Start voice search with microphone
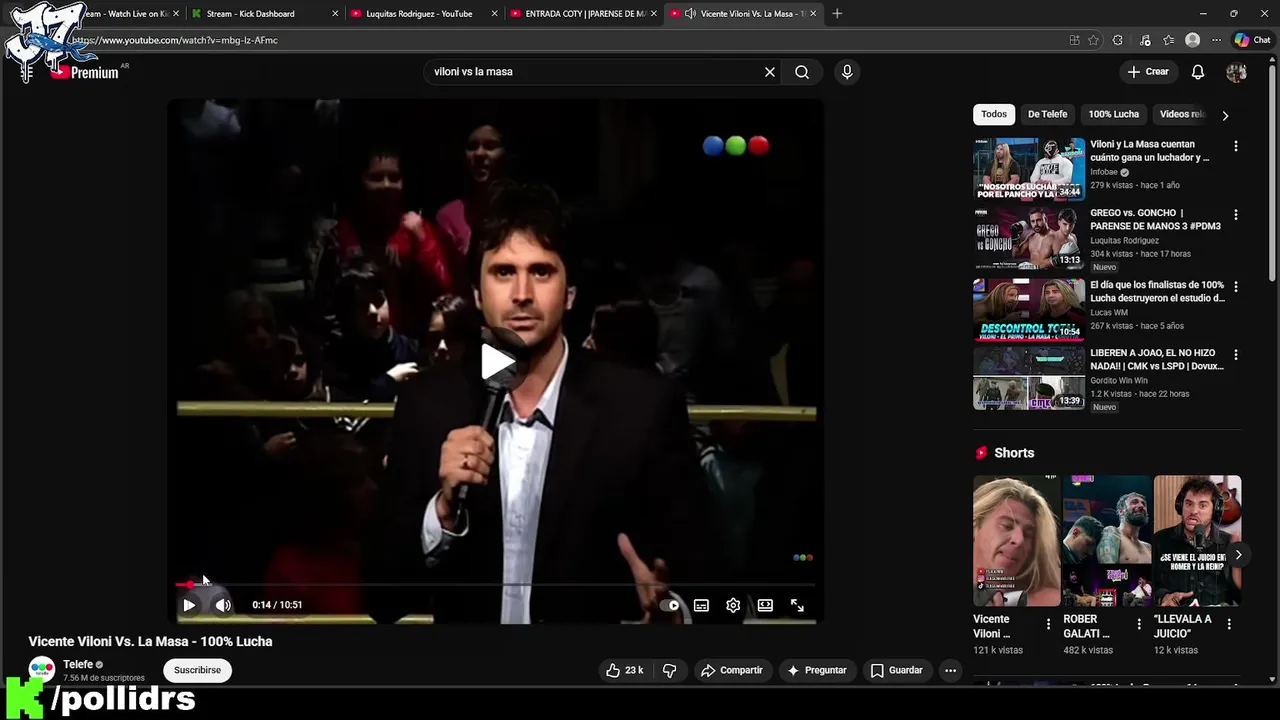The height and width of the screenshot is (720, 1280). coord(847,72)
